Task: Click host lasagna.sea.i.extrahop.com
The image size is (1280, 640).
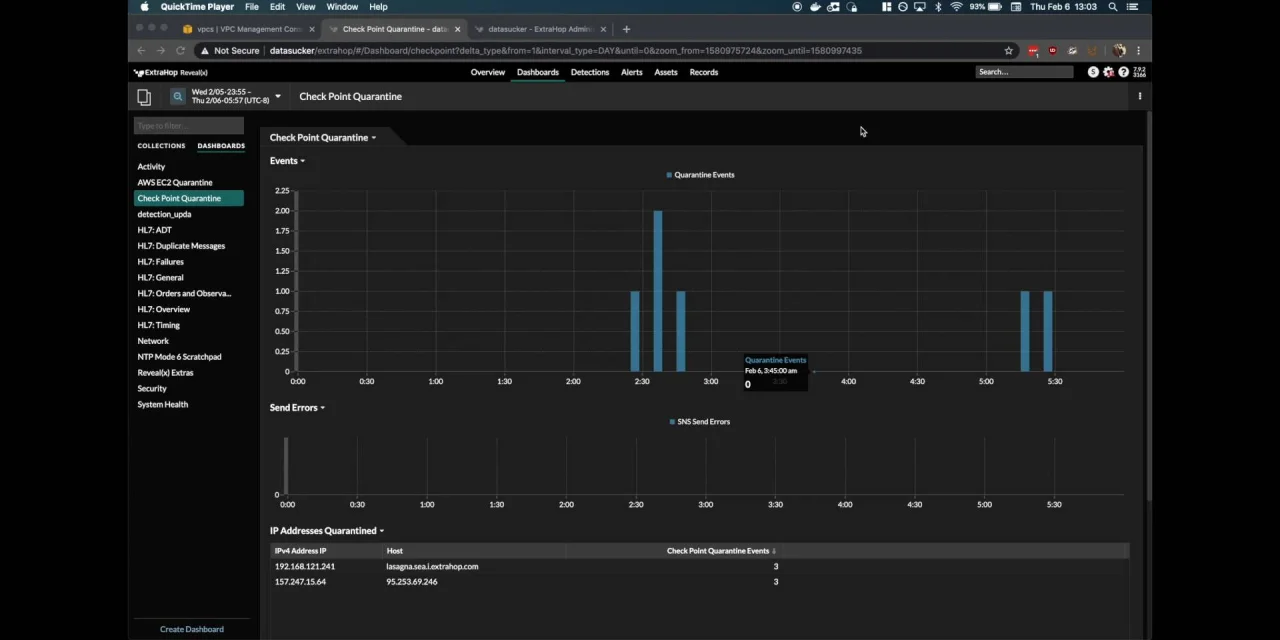Action: pyautogui.click(x=432, y=567)
